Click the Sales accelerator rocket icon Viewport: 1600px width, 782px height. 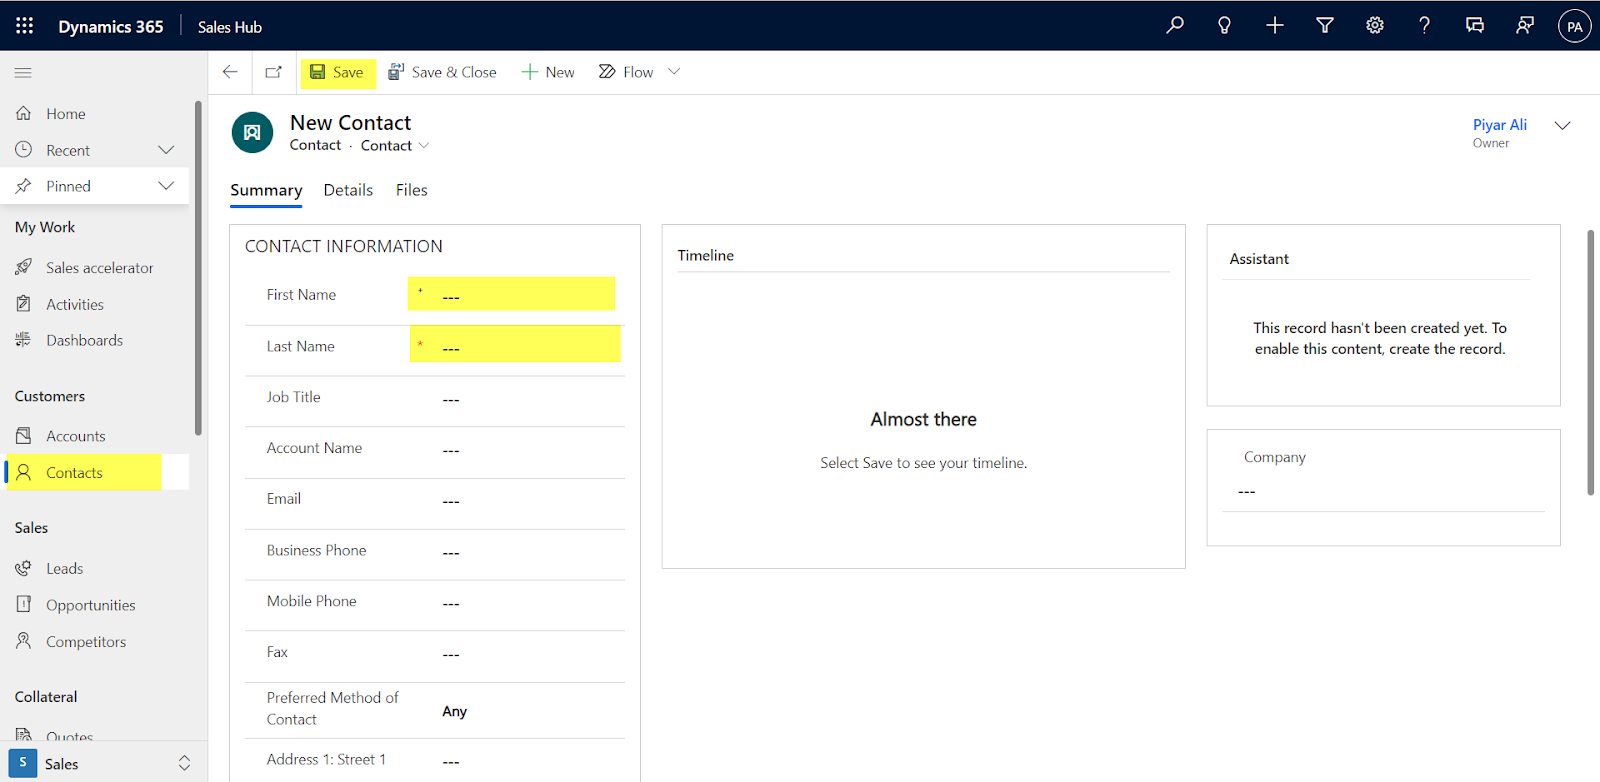pyautogui.click(x=24, y=267)
